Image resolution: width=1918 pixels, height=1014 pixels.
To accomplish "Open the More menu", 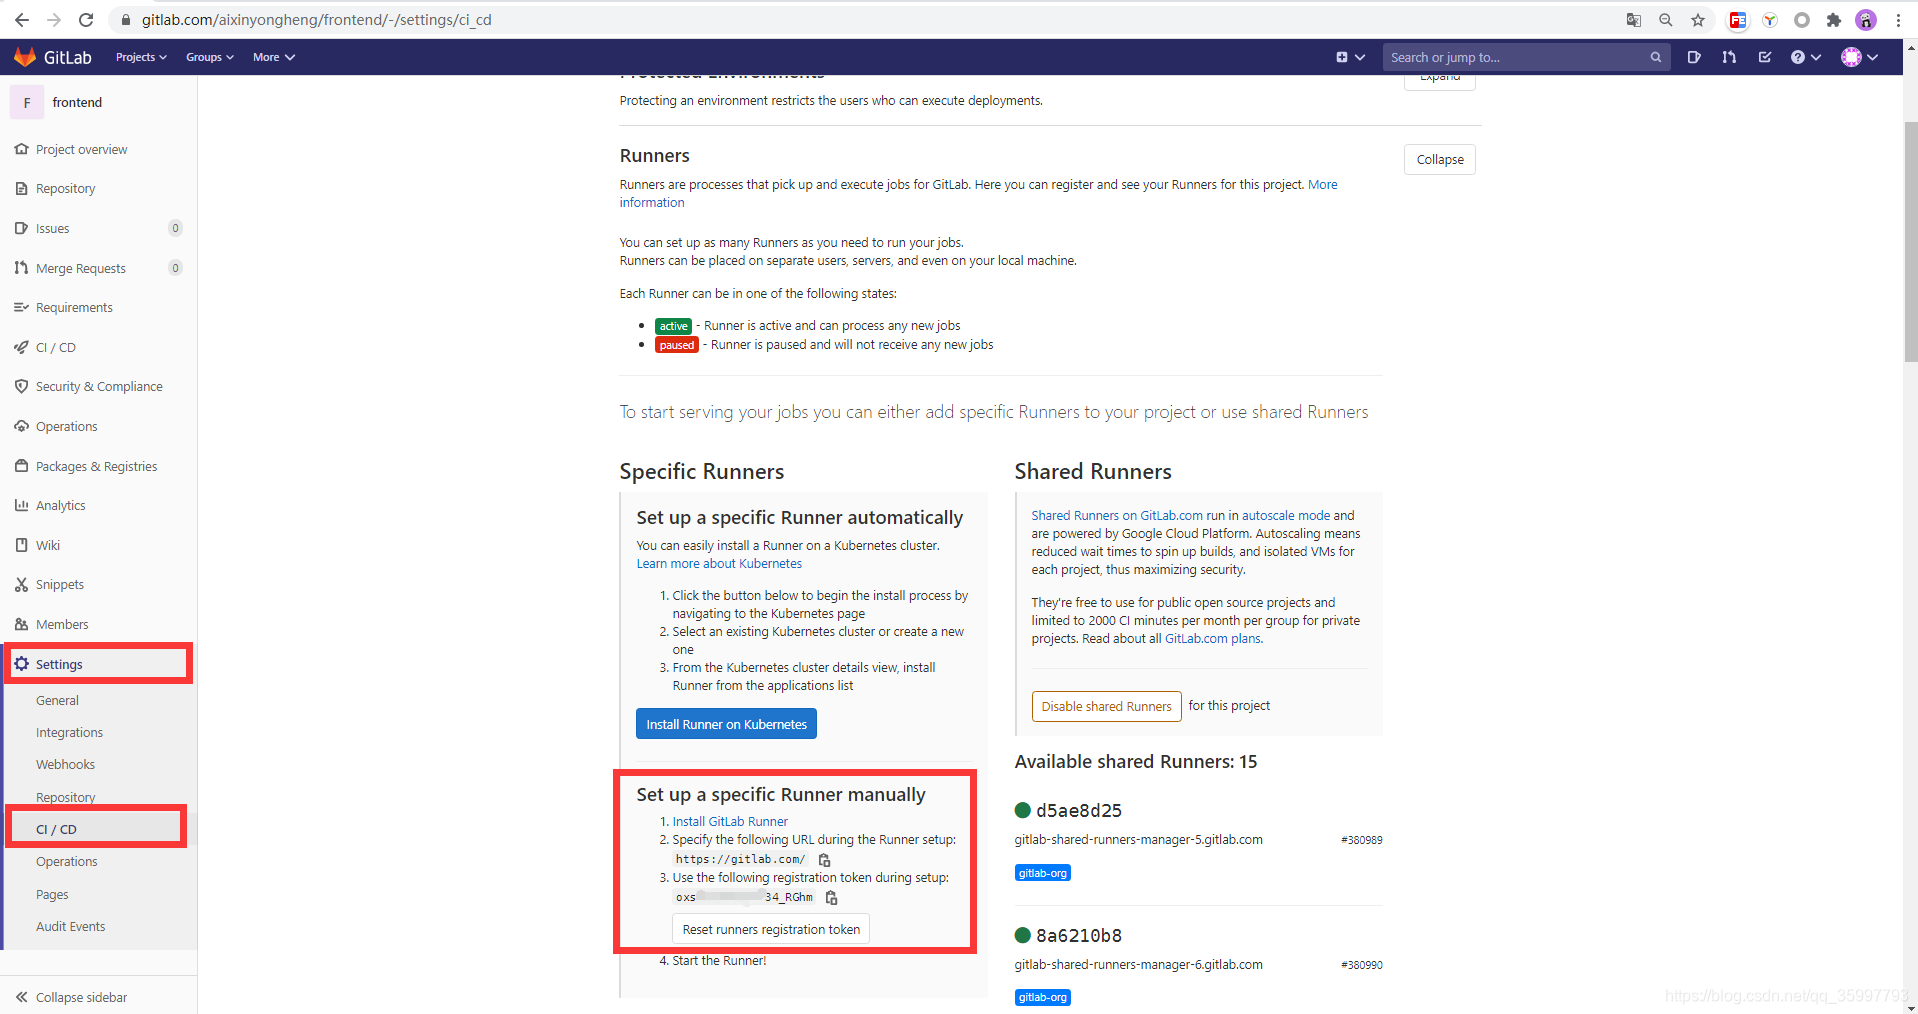I will coord(273,57).
